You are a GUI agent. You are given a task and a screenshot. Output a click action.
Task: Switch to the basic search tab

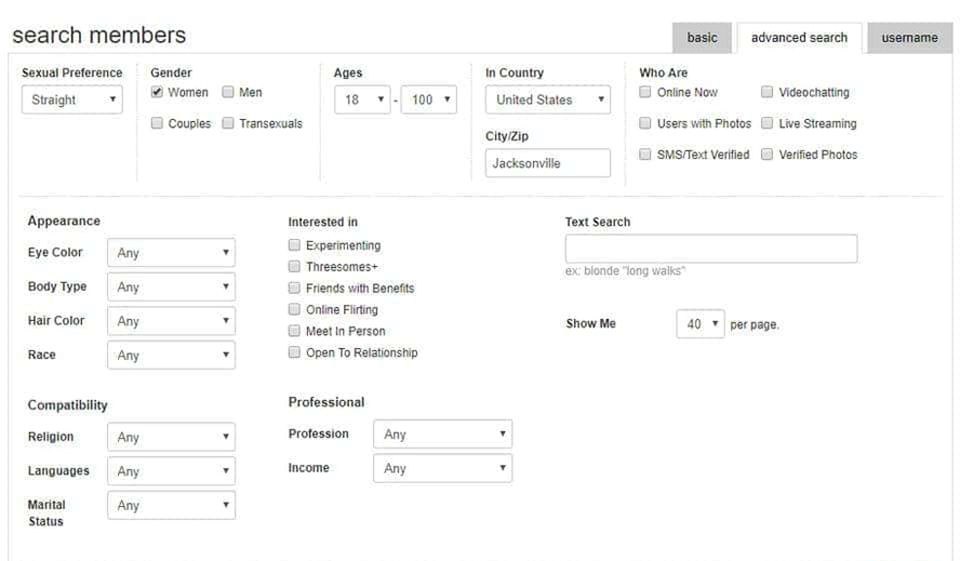(702, 38)
